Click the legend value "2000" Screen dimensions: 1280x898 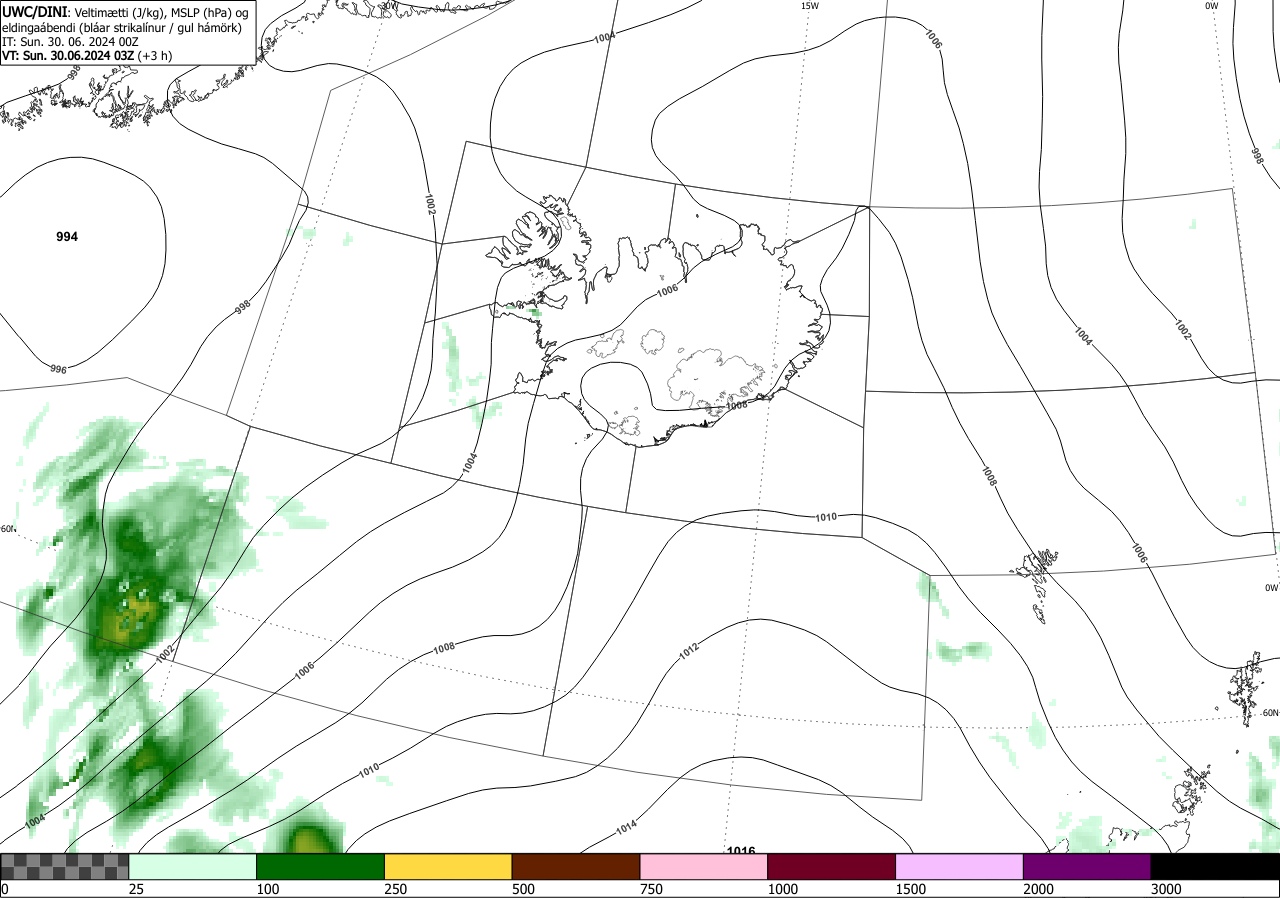tap(1040, 889)
